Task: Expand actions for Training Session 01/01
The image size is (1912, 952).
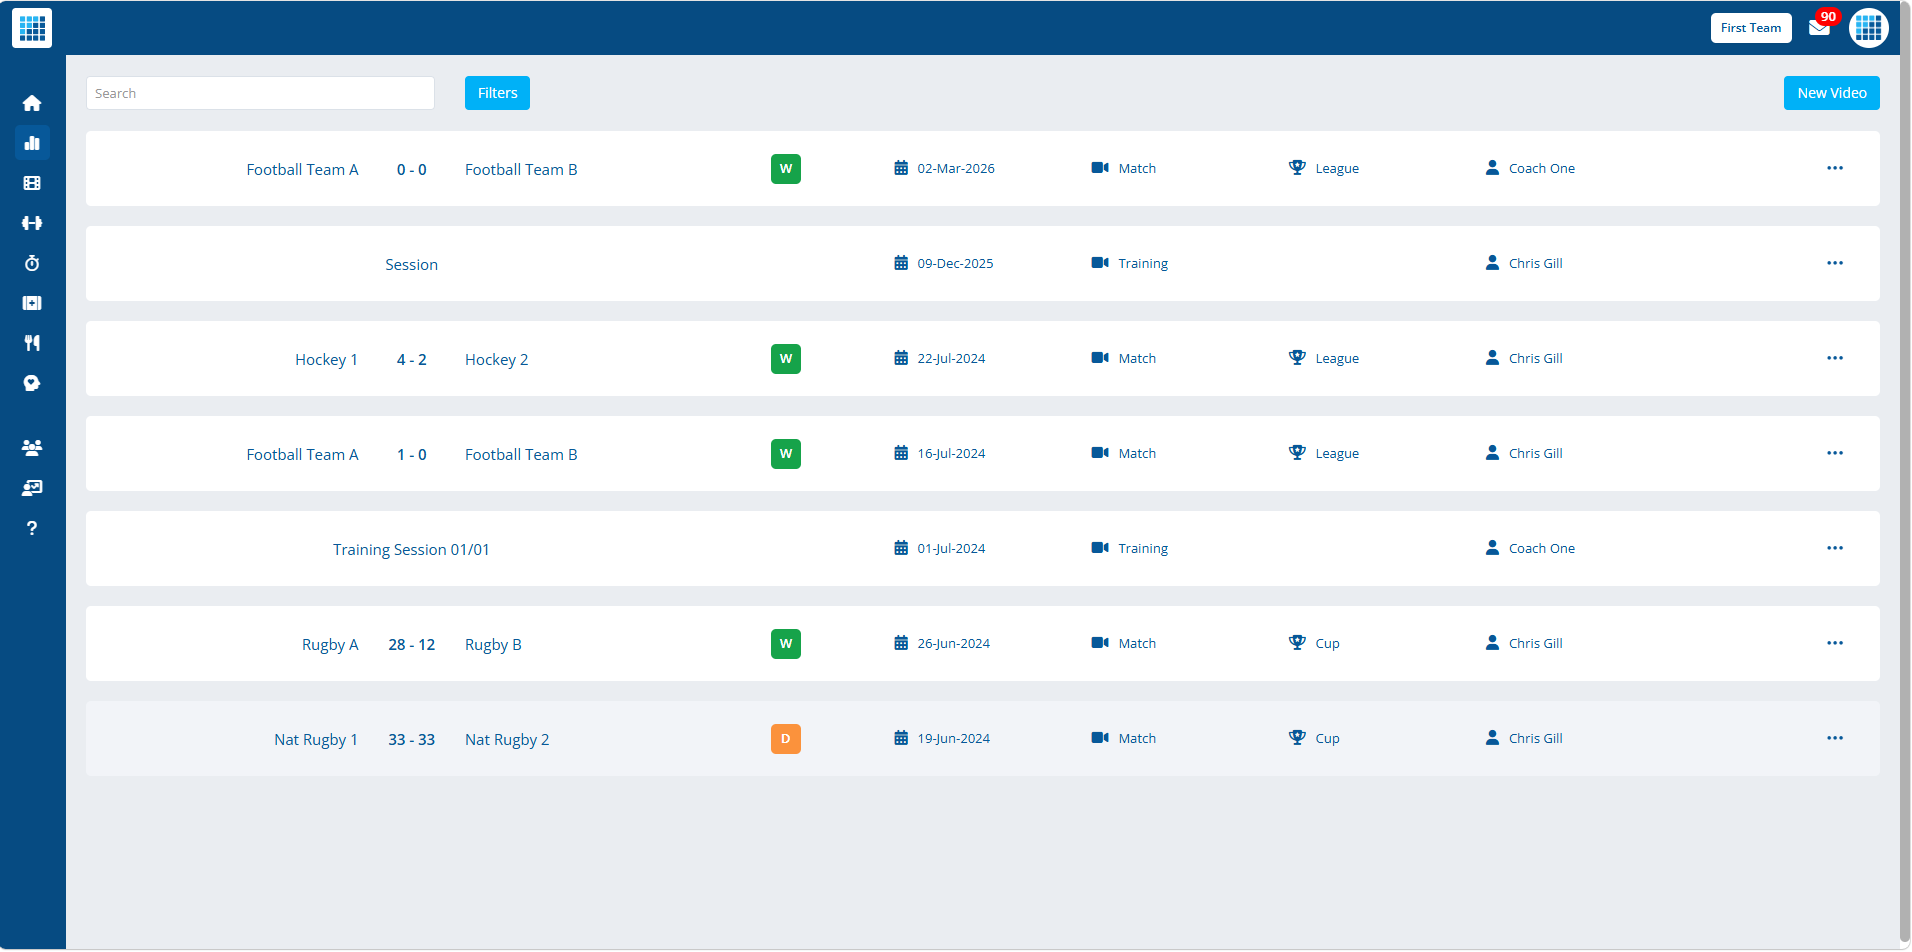Action: click(x=1835, y=548)
